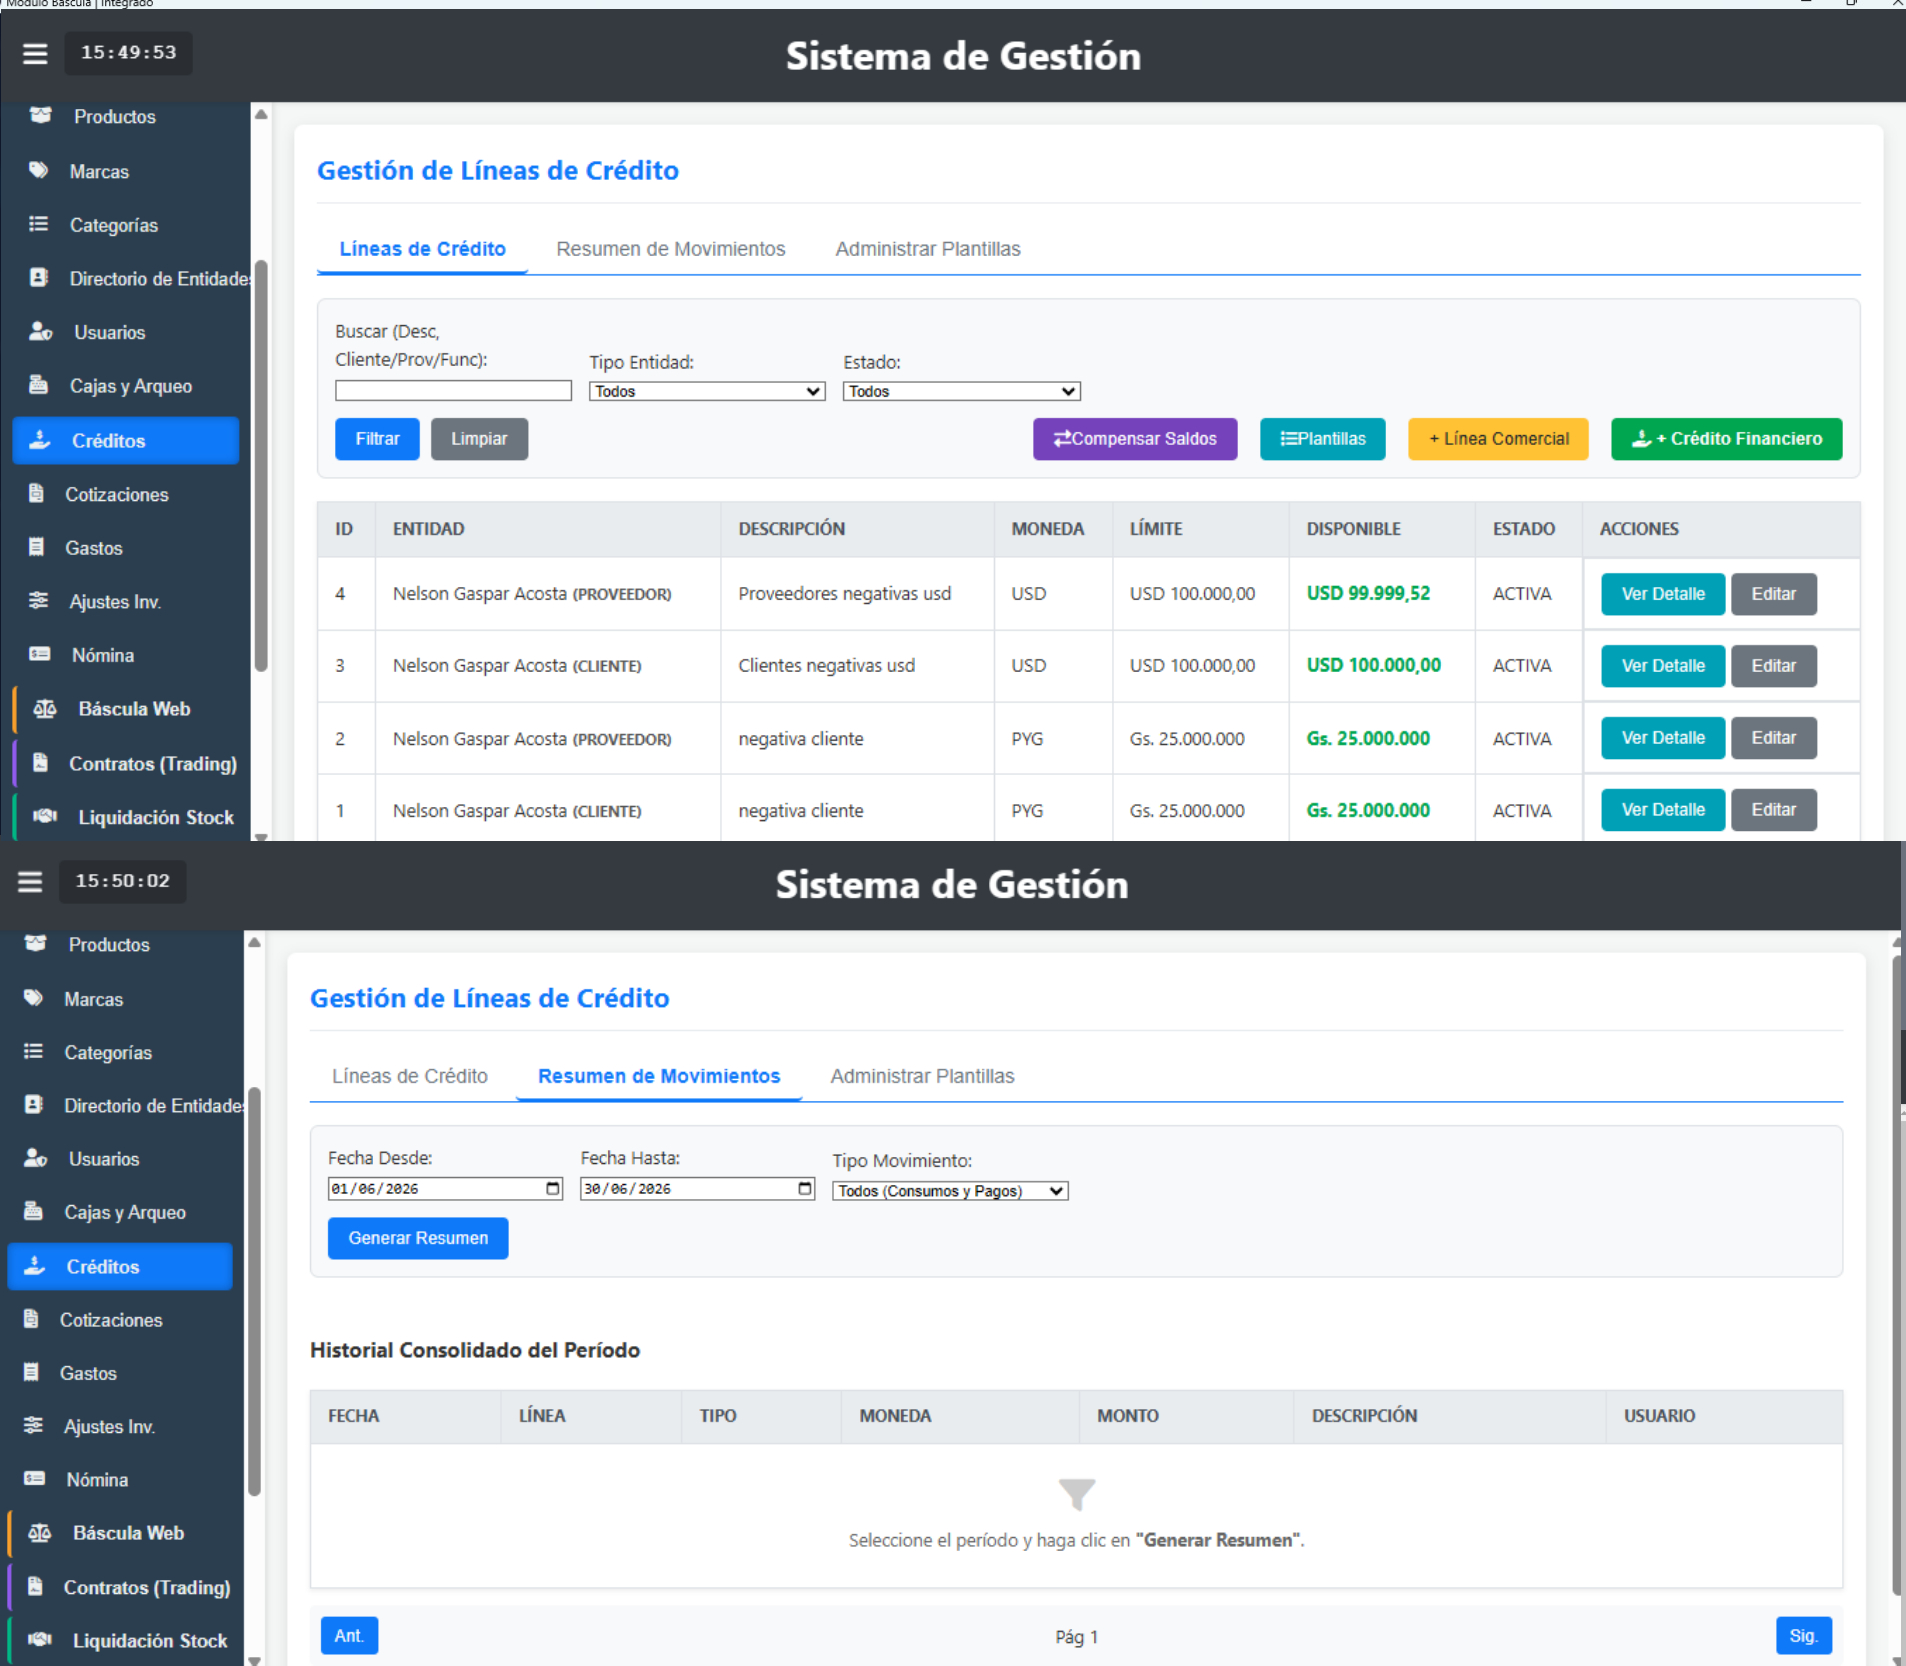Click Báscula Web scale icon in 15:50:02 window
Viewport: 1906px width, 1666px height.
tap(39, 1533)
